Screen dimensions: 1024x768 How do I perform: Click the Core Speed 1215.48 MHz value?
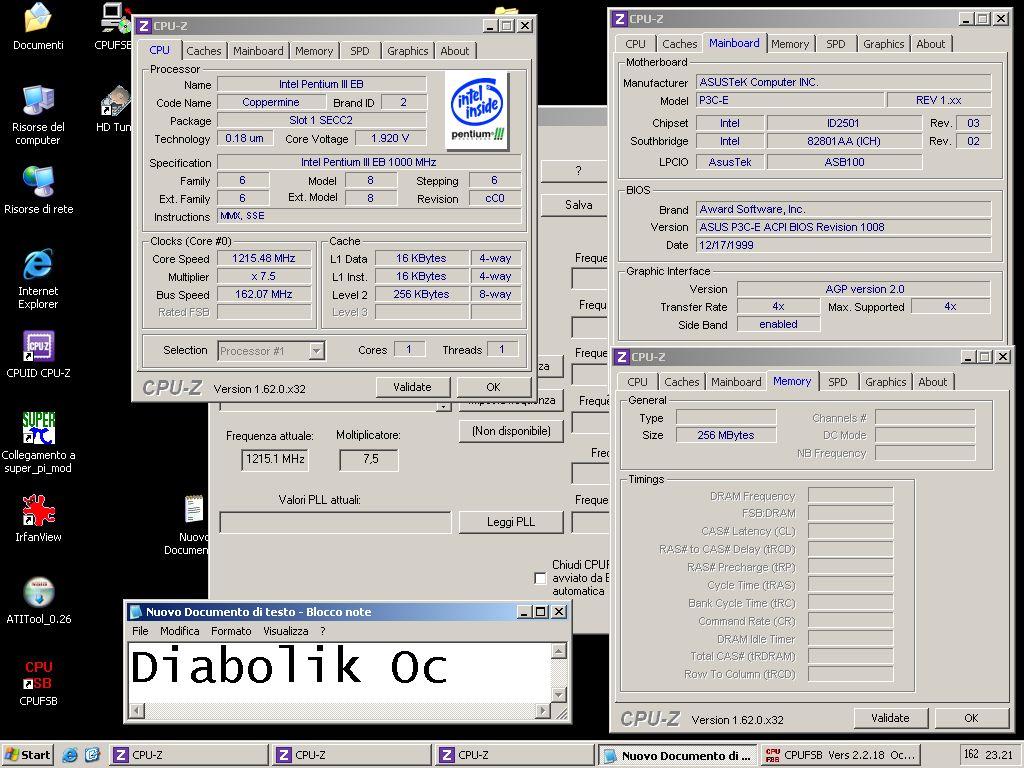(264, 259)
